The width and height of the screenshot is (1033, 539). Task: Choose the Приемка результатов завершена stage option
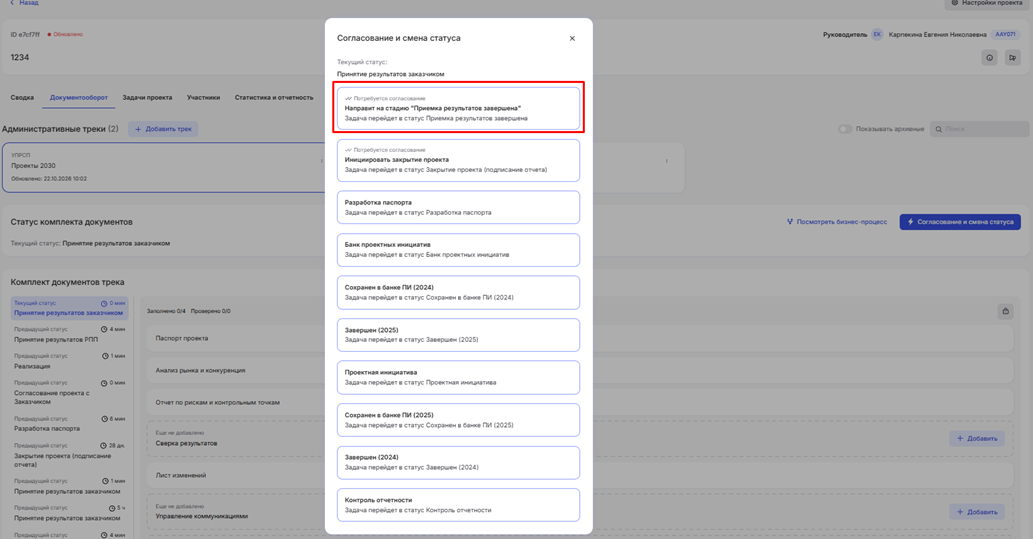459,108
